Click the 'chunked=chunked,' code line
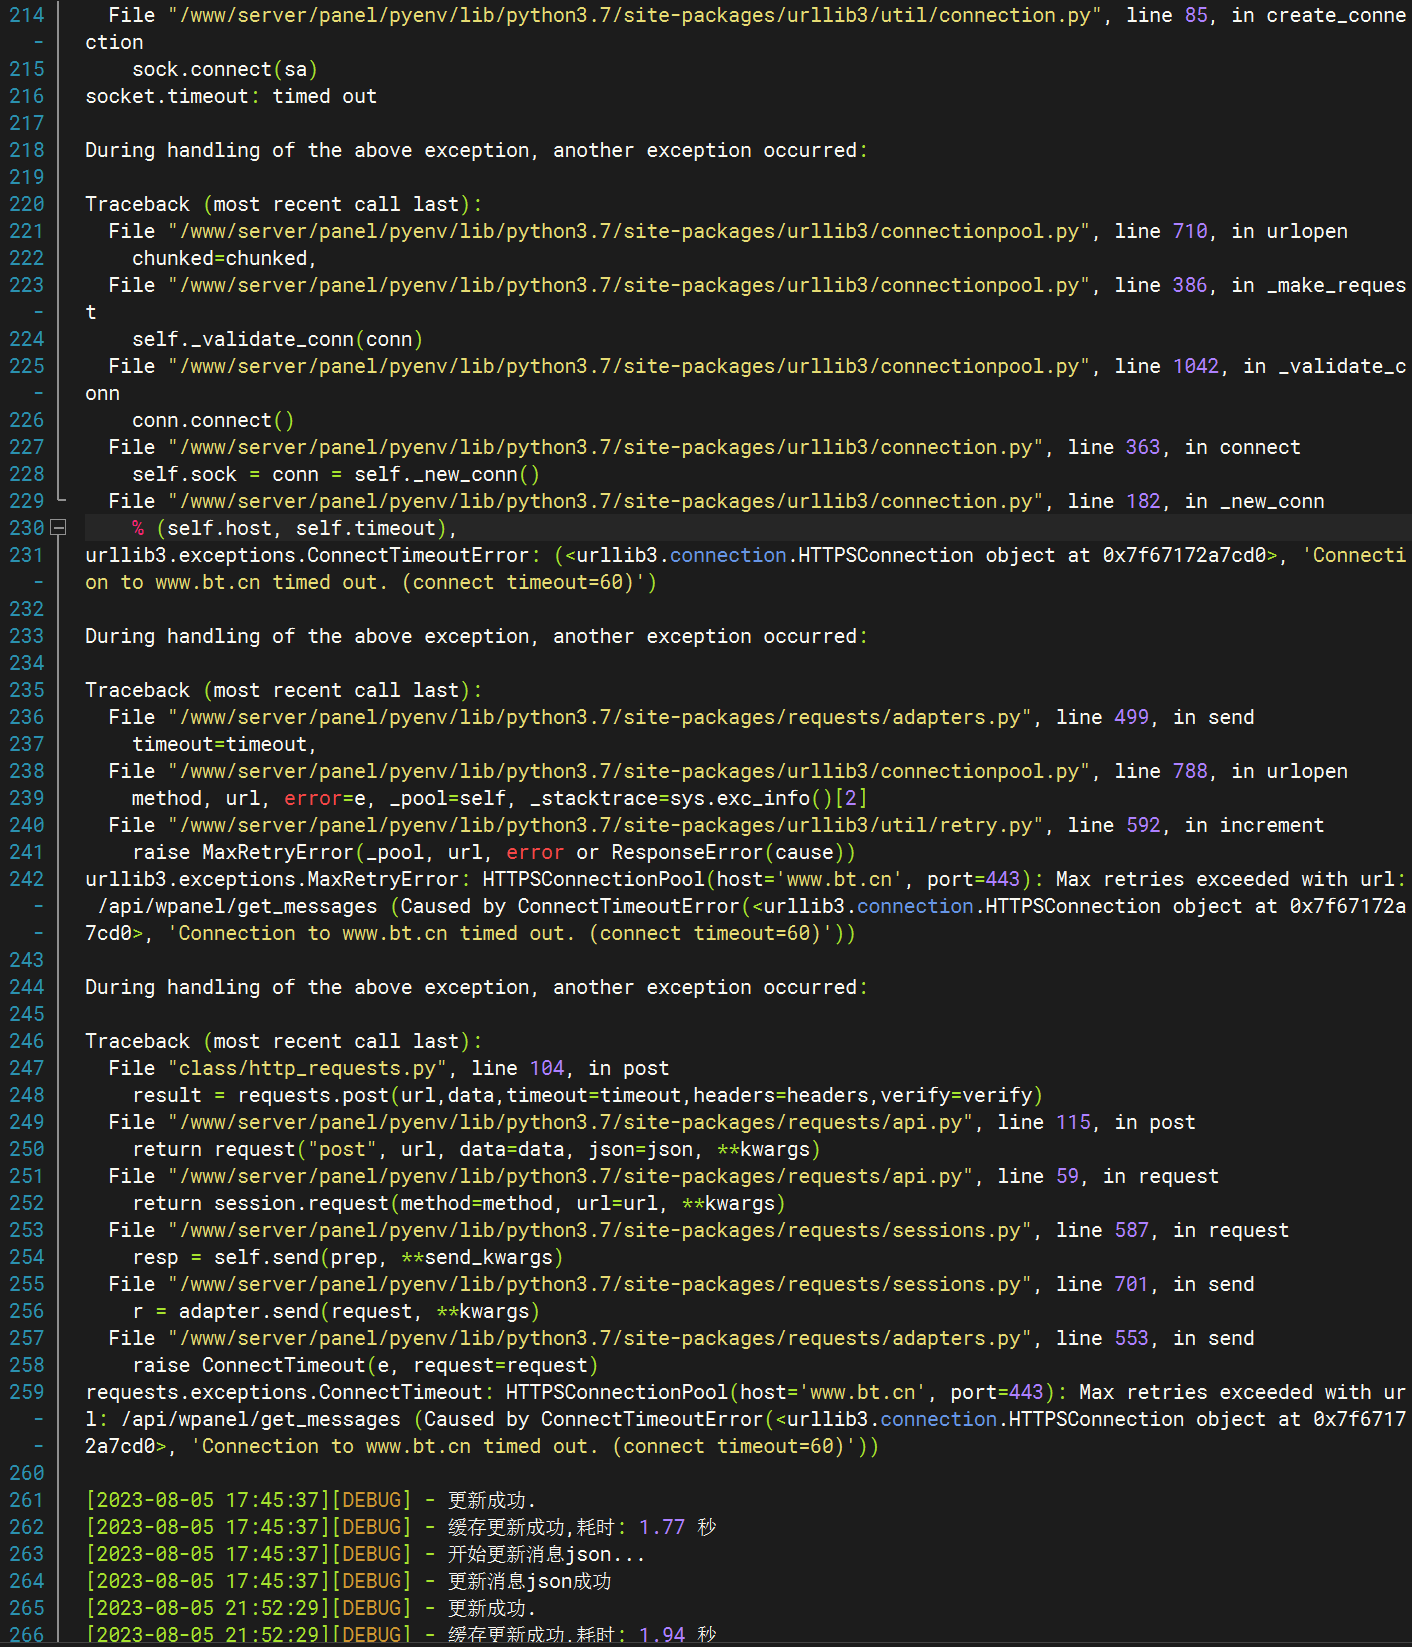 point(224,258)
